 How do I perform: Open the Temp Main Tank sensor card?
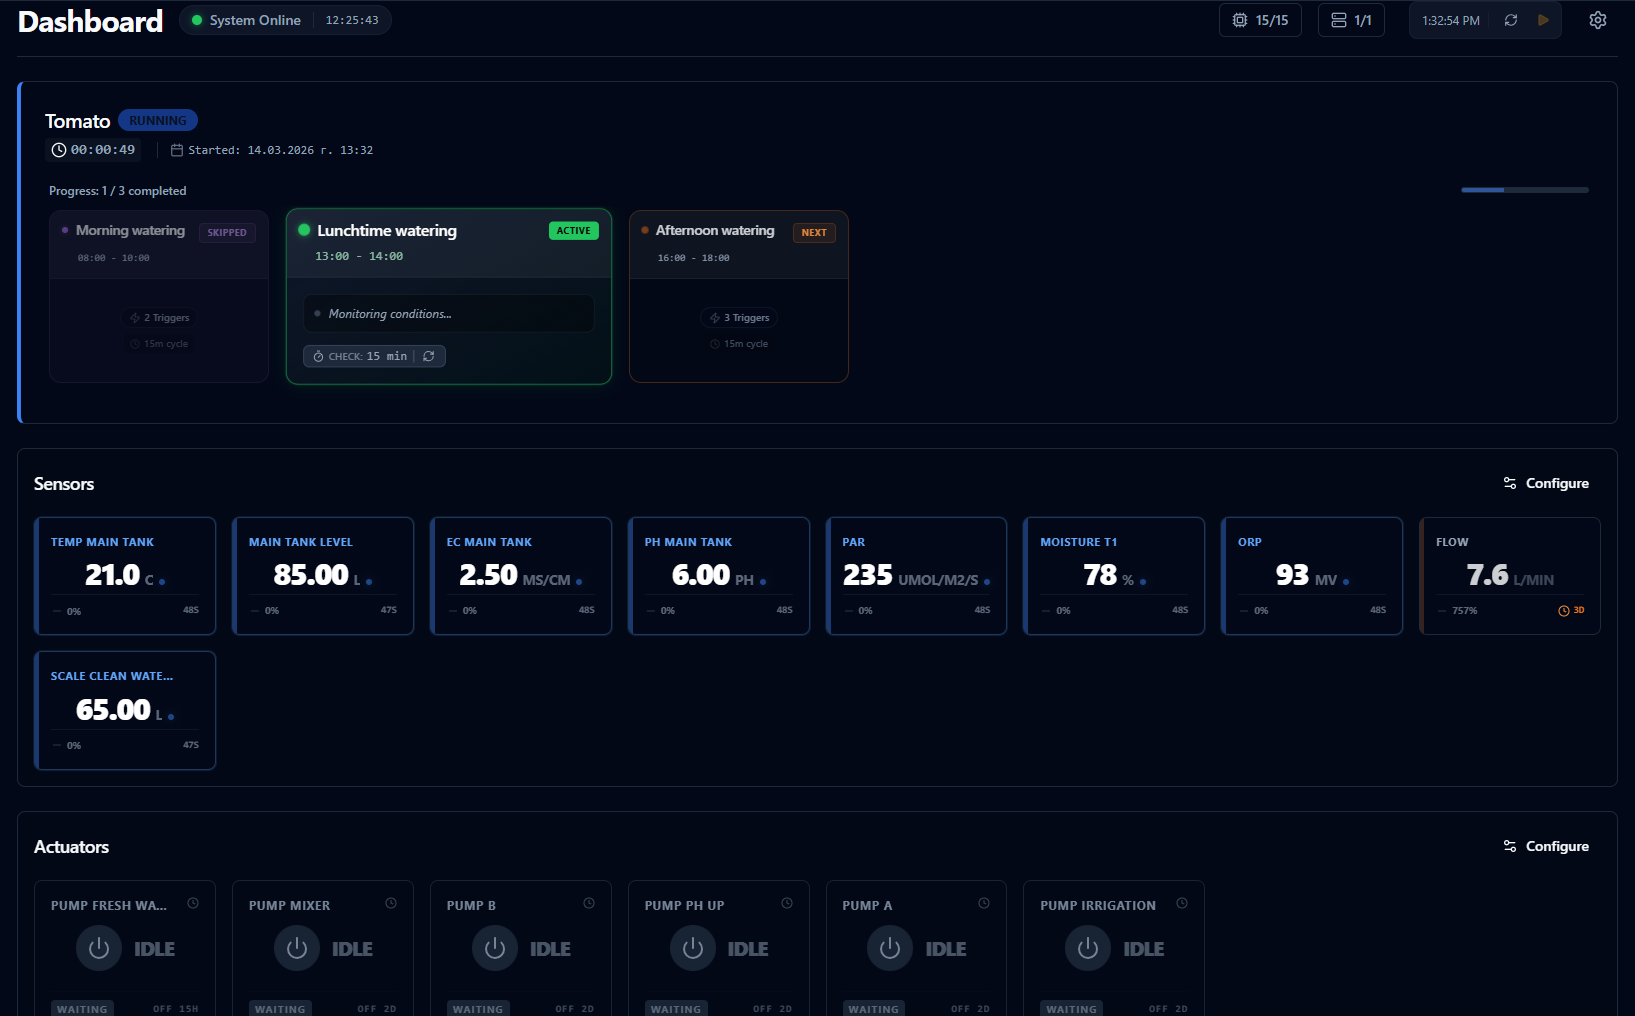(x=125, y=576)
